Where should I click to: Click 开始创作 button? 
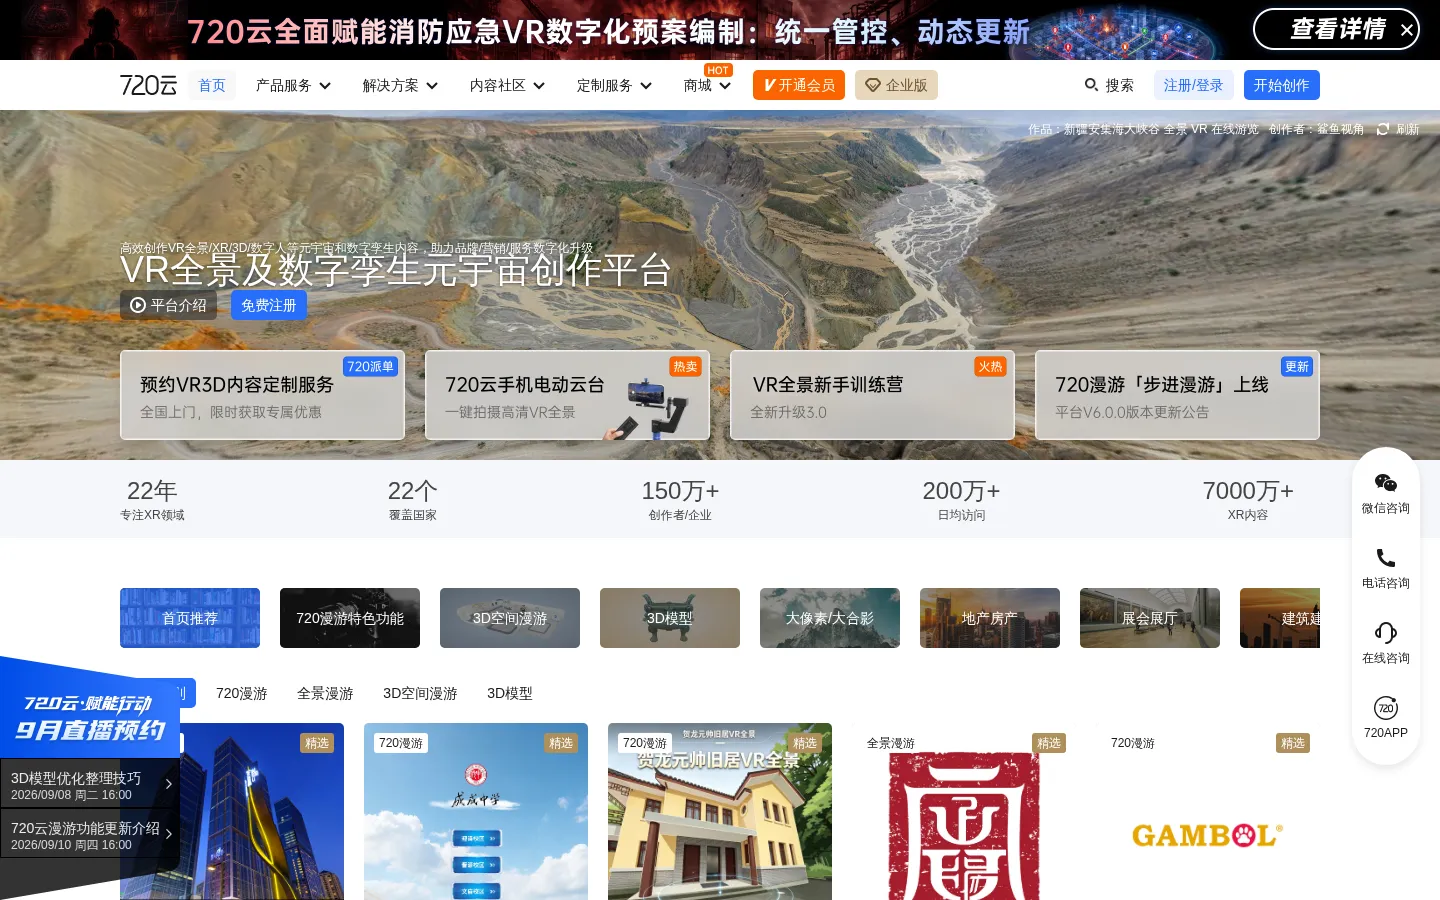(x=1281, y=85)
